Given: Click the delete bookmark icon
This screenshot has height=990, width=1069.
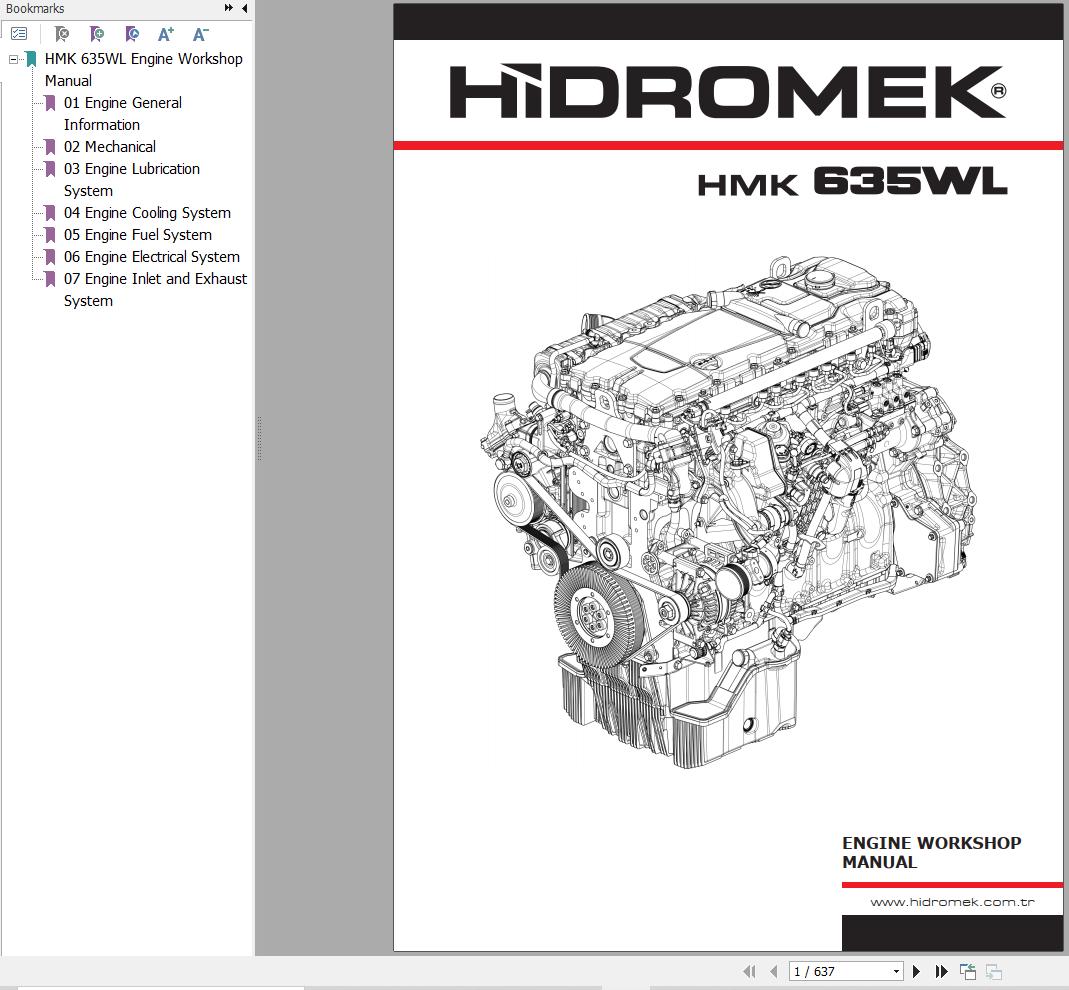Looking at the screenshot, I should (x=62, y=34).
